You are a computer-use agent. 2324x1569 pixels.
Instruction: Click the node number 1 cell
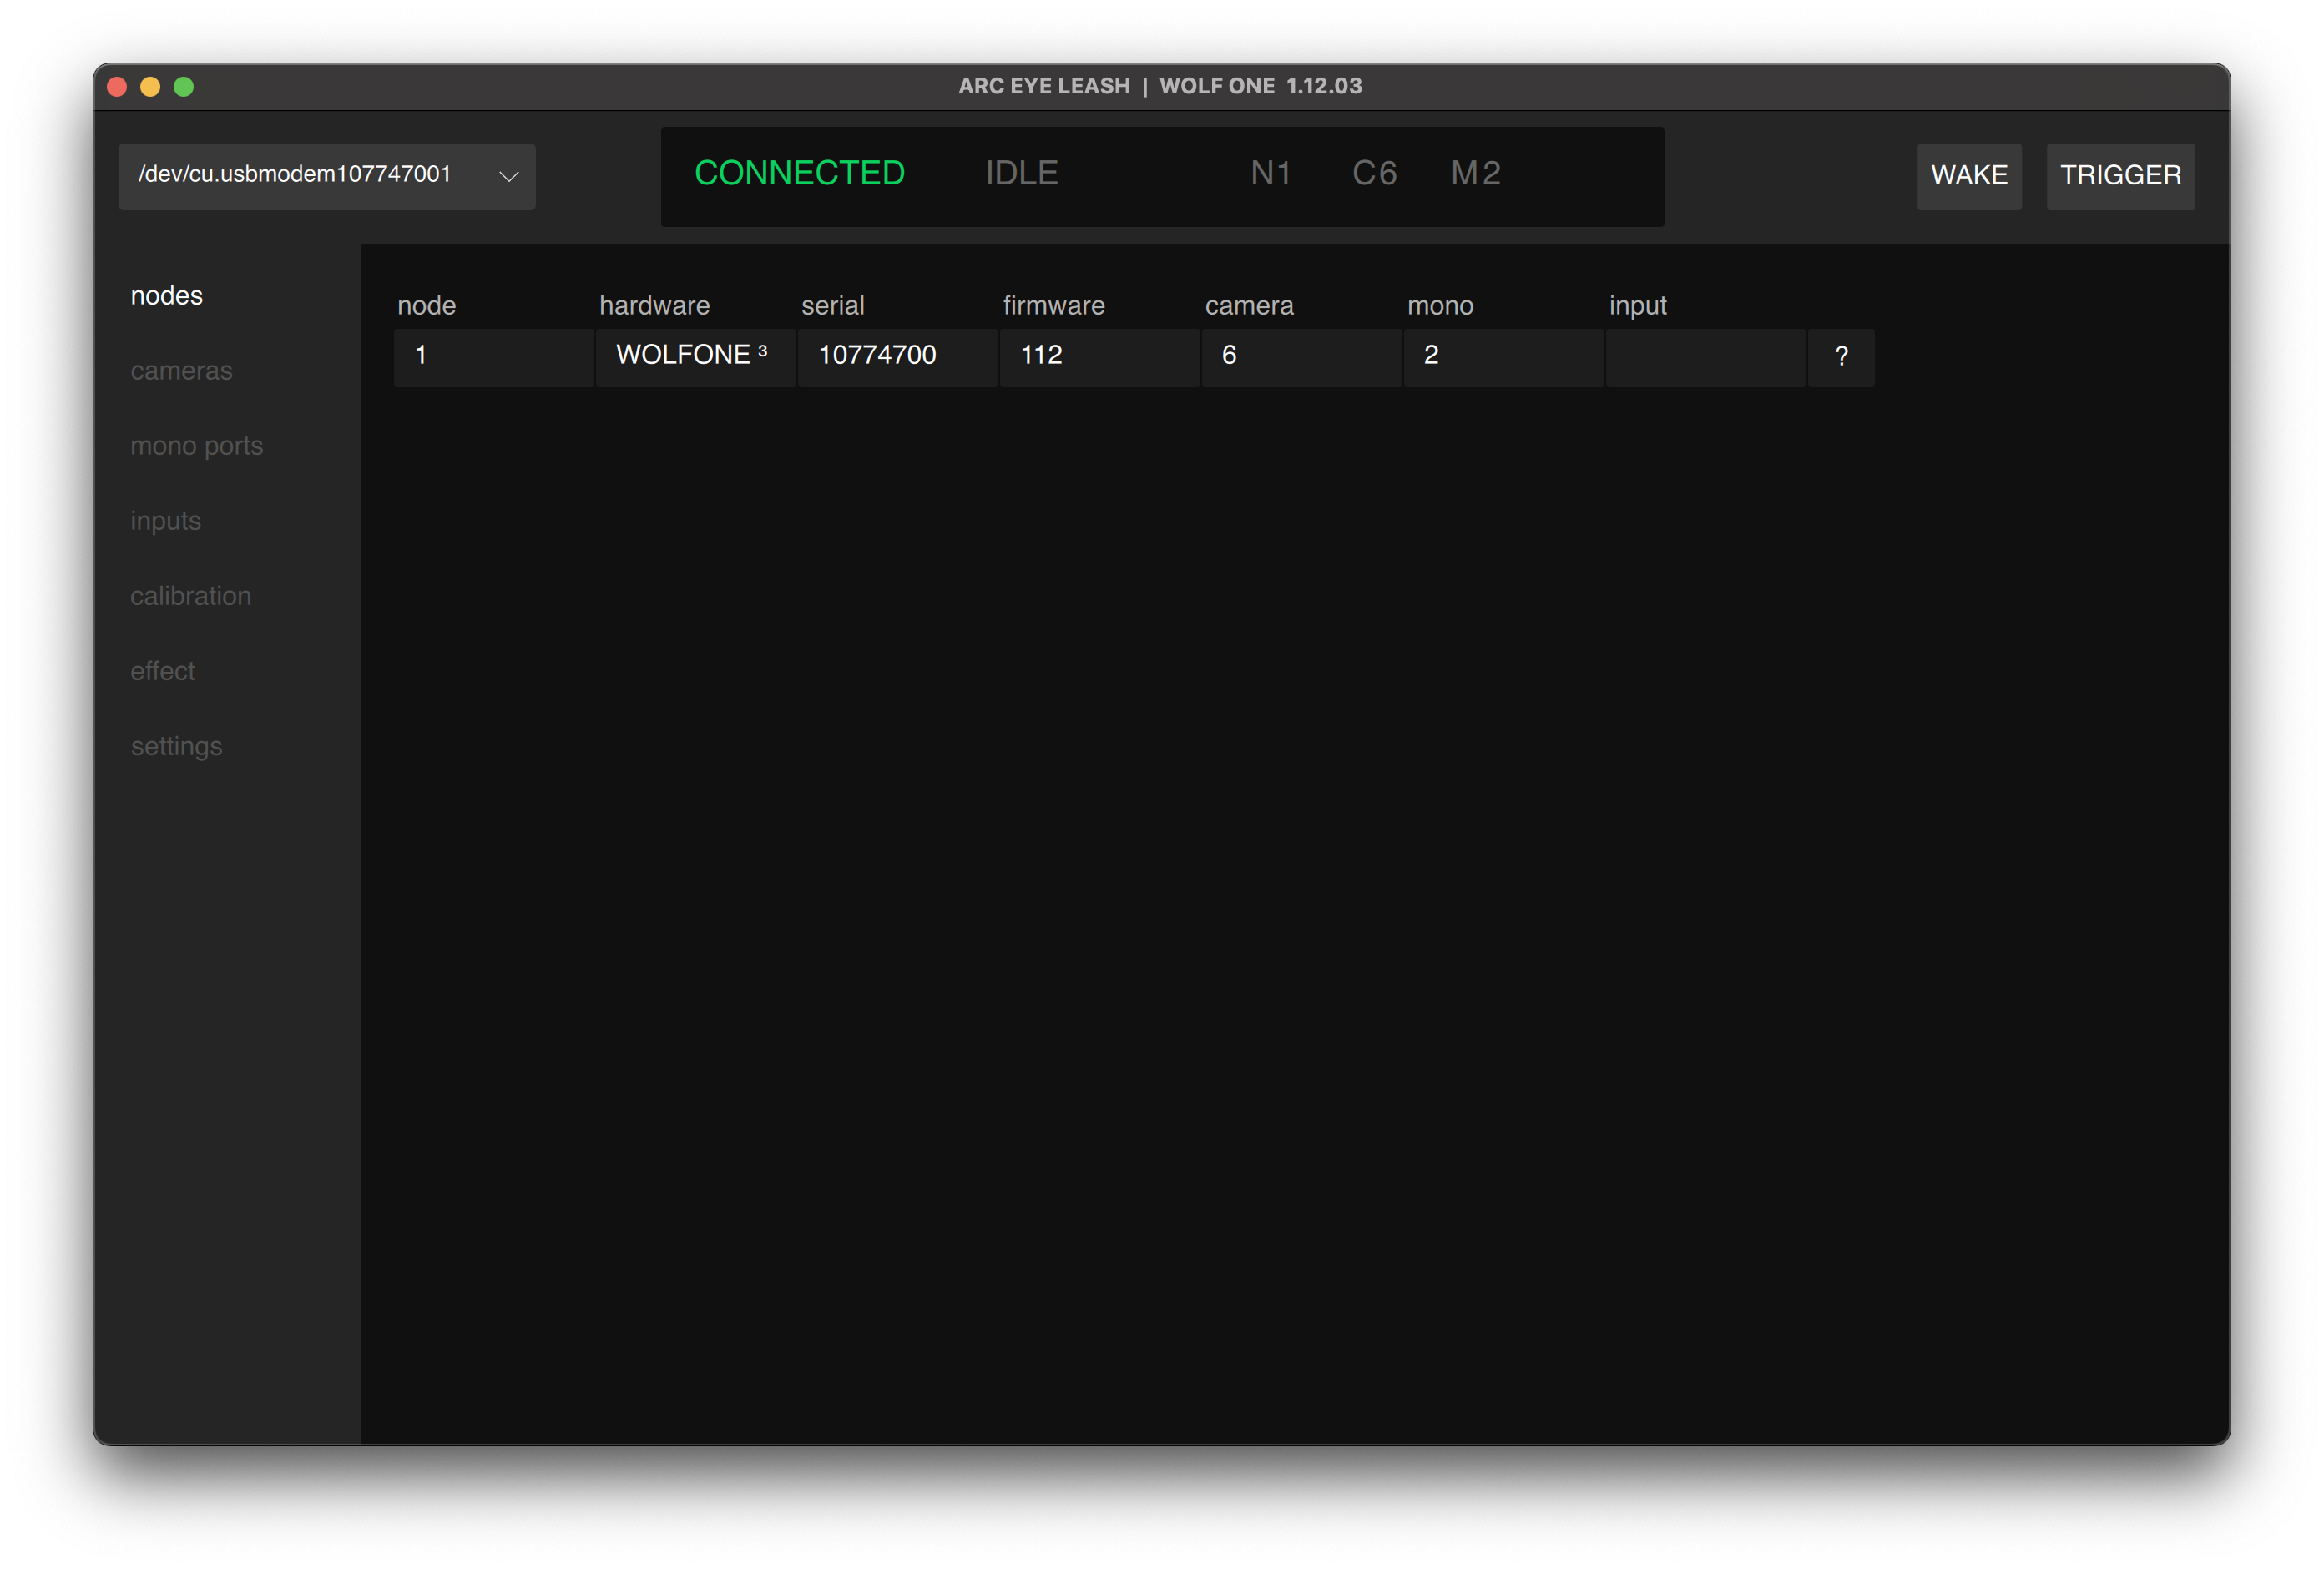tap(494, 357)
